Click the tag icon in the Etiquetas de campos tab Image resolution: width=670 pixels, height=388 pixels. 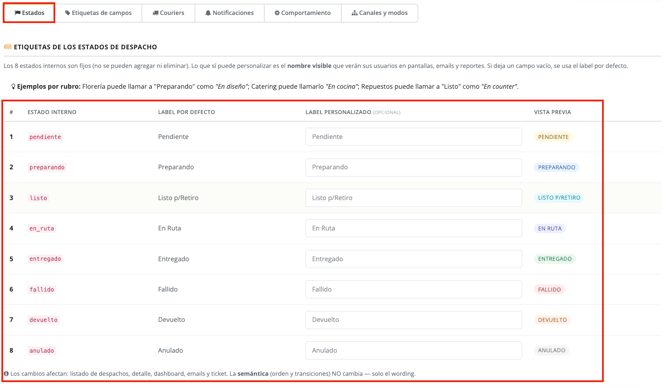click(x=68, y=13)
